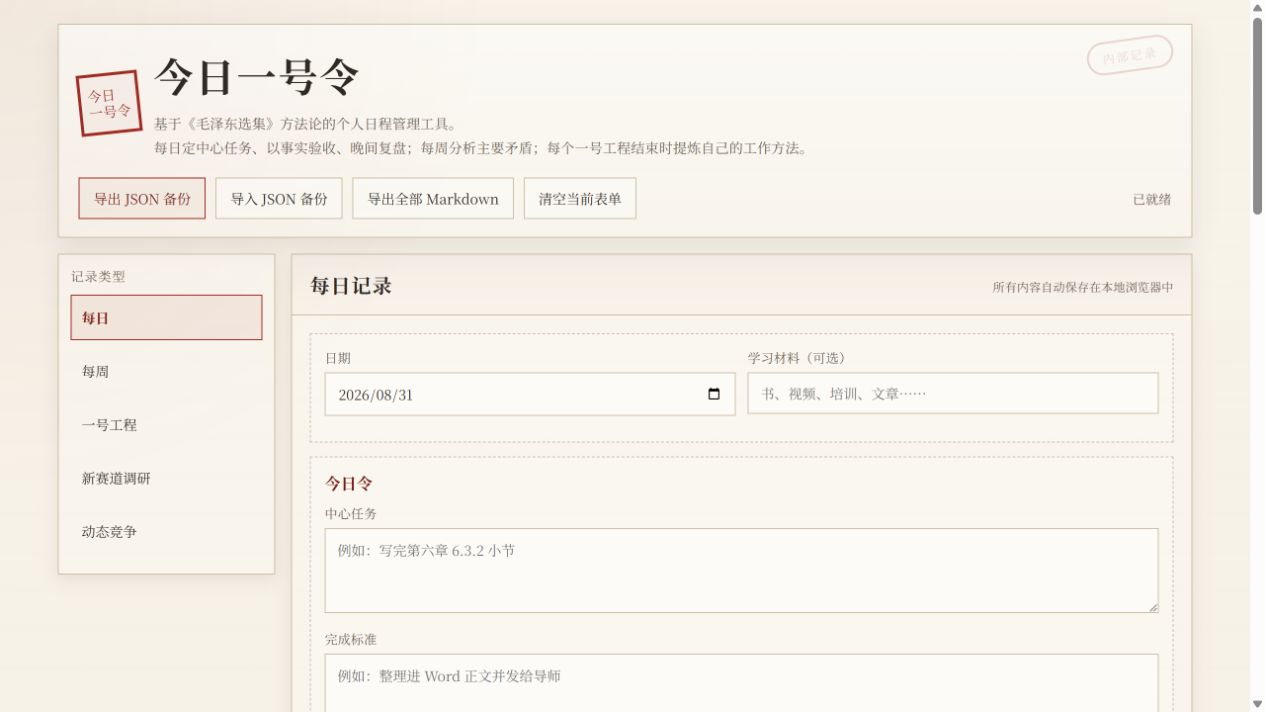Click 所有内容自动保存在本地浏览器中 note

point(1083,287)
